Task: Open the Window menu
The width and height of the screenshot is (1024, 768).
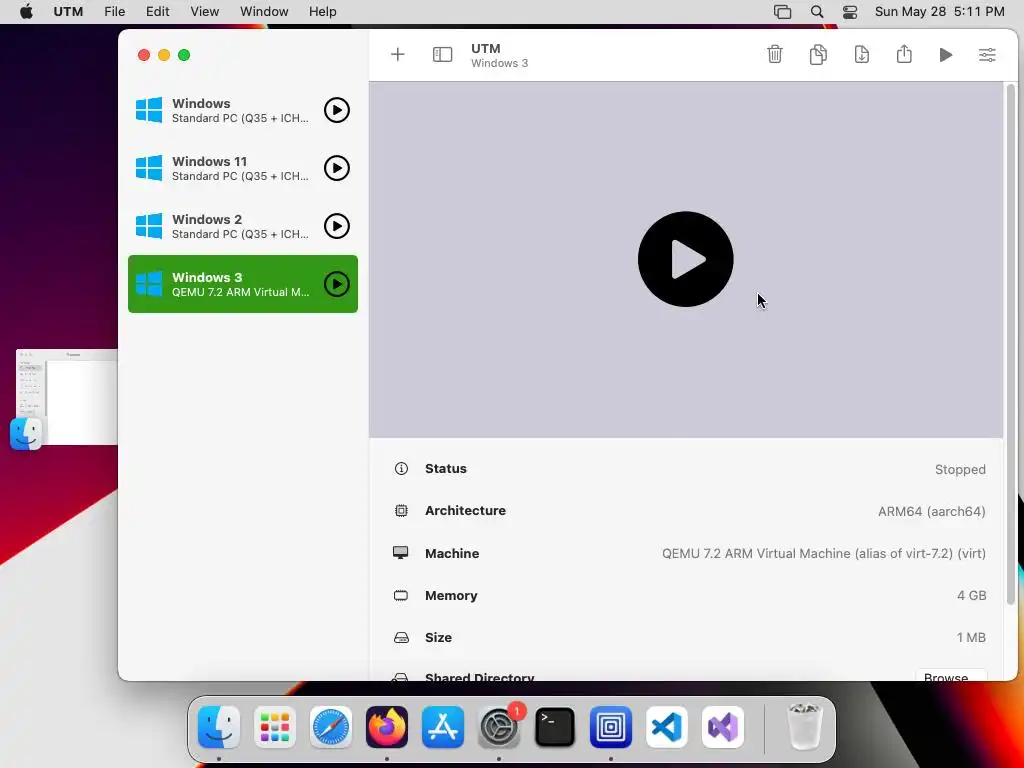Action: (264, 12)
